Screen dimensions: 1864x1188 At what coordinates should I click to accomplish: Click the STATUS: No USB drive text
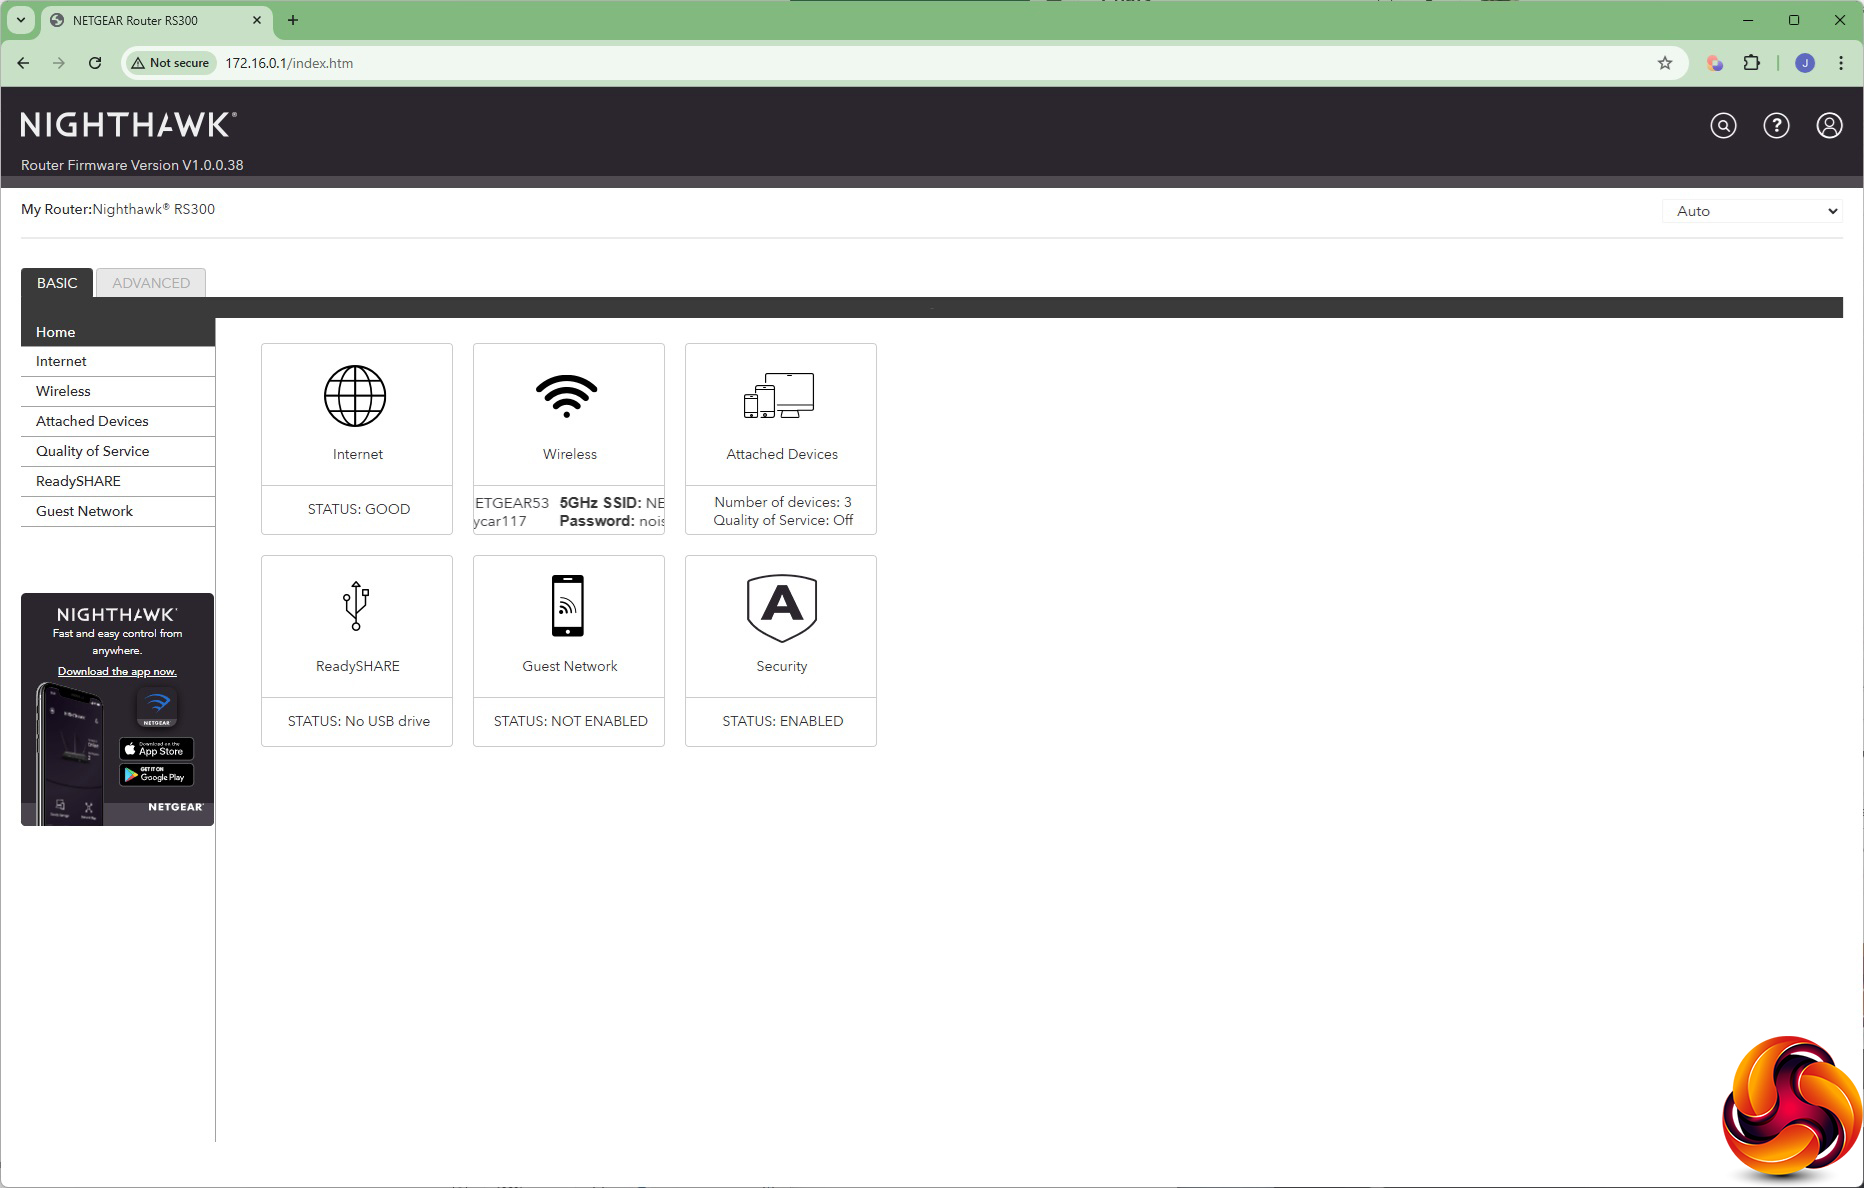click(x=358, y=722)
